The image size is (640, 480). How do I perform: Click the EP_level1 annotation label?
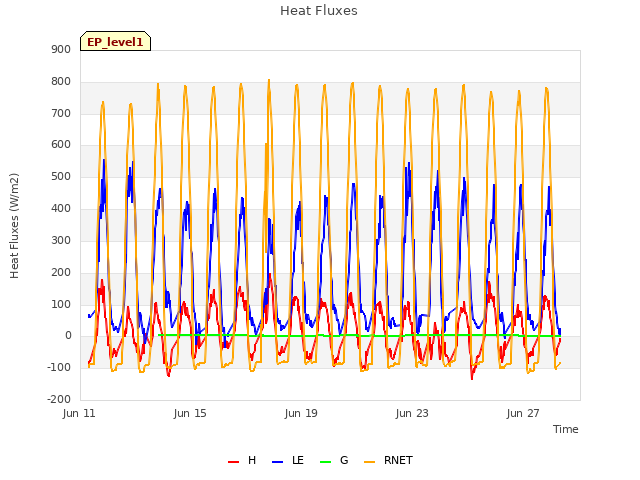115,41
